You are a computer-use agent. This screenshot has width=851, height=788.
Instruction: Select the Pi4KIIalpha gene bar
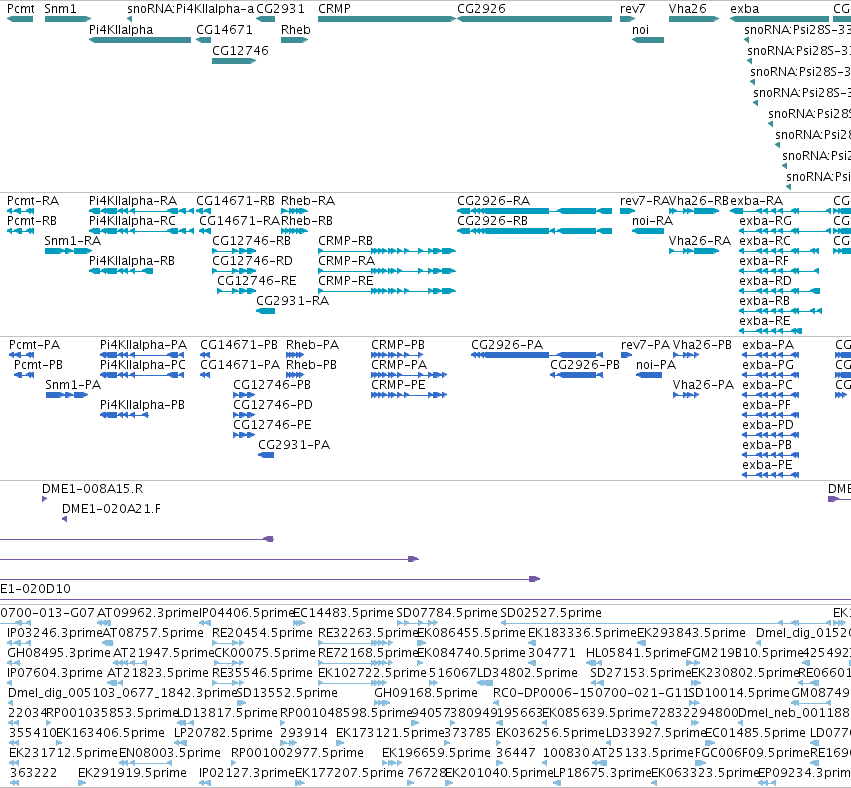pyautogui.click(x=140, y=40)
